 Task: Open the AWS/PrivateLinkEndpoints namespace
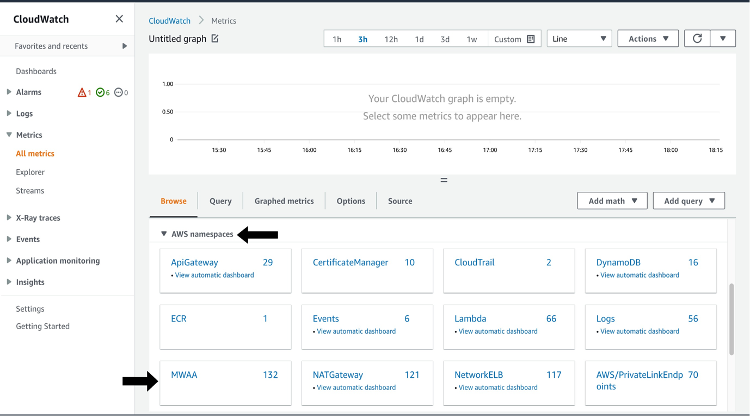(640, 381)
